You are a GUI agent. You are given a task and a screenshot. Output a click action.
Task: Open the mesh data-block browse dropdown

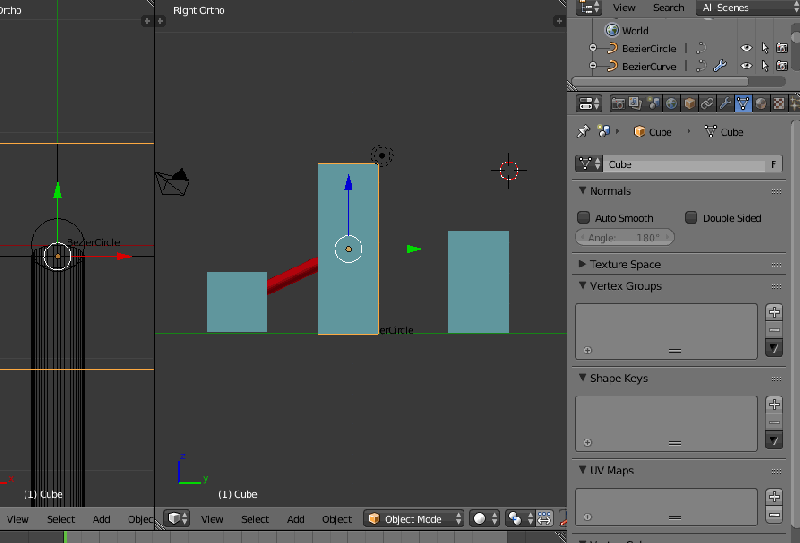(x=589, y=164)
